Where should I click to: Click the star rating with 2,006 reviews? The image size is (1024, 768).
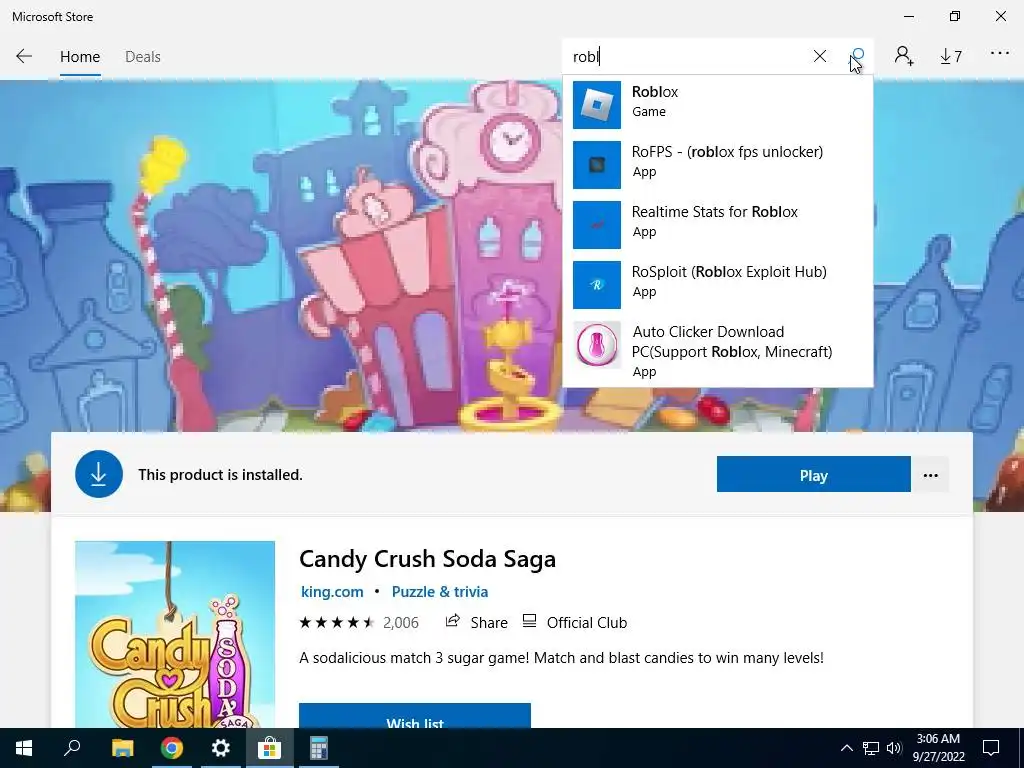click(x=359, y=622)
